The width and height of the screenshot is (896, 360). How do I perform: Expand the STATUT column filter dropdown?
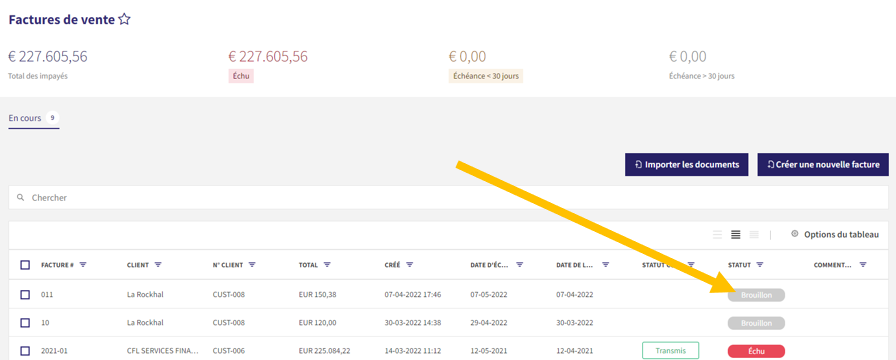click(x=760, y=265)
